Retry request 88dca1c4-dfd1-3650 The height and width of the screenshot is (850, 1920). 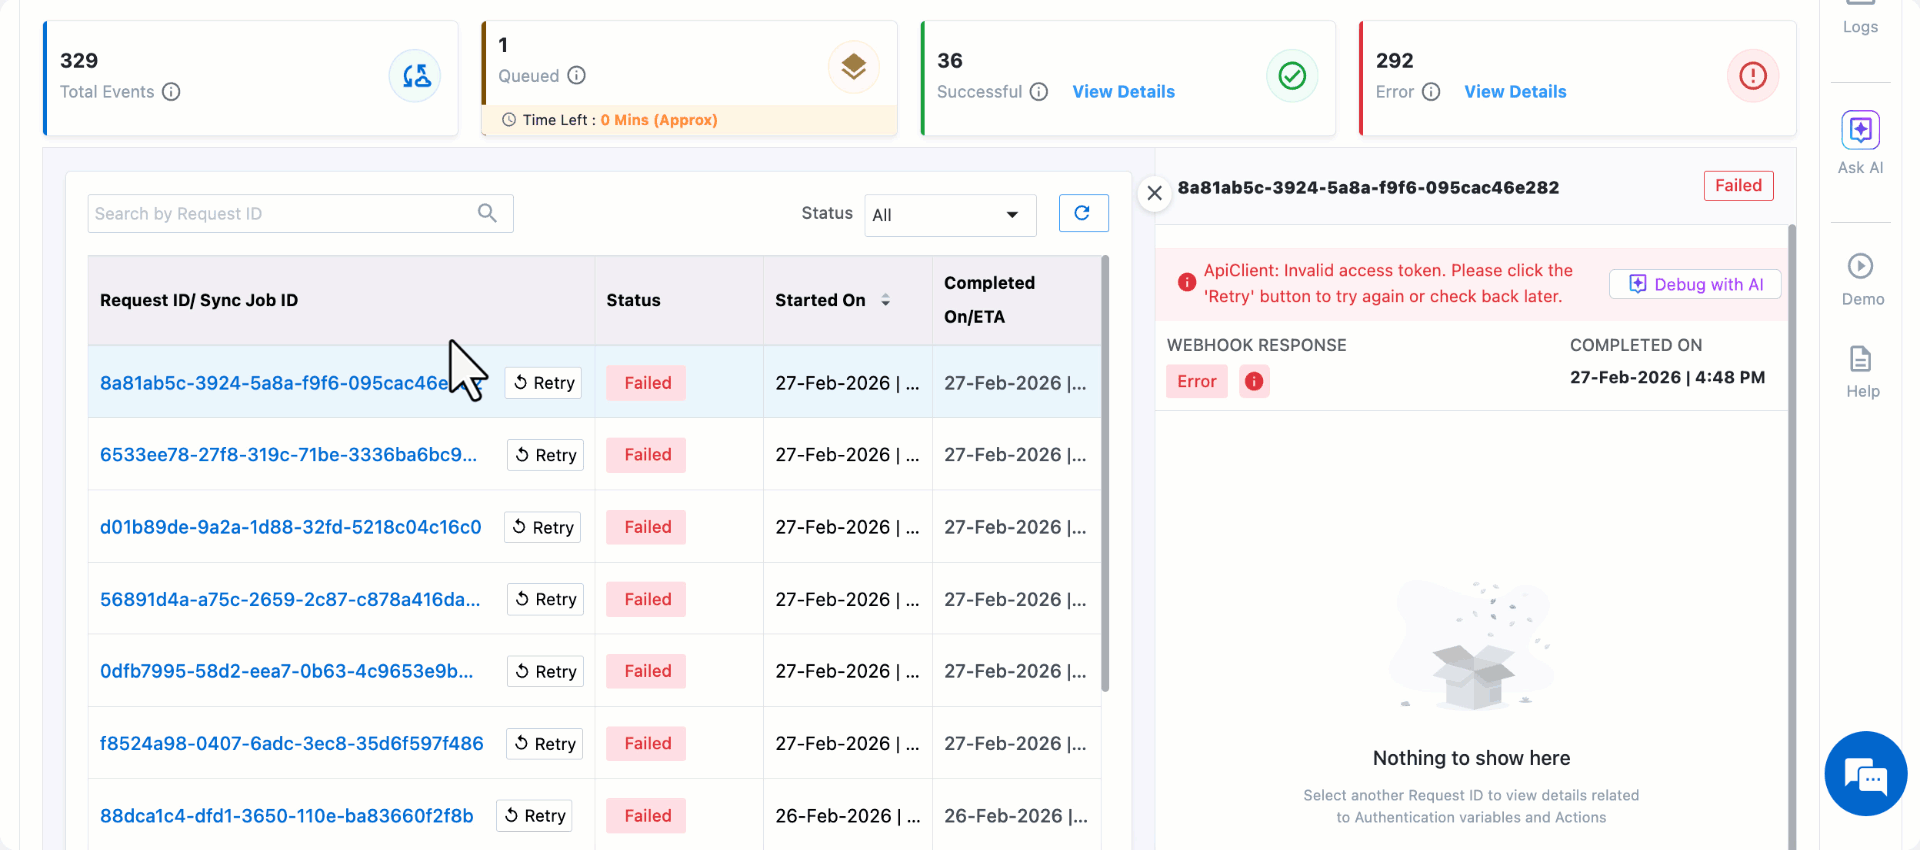pyautogui.click(x=534, y=815)
